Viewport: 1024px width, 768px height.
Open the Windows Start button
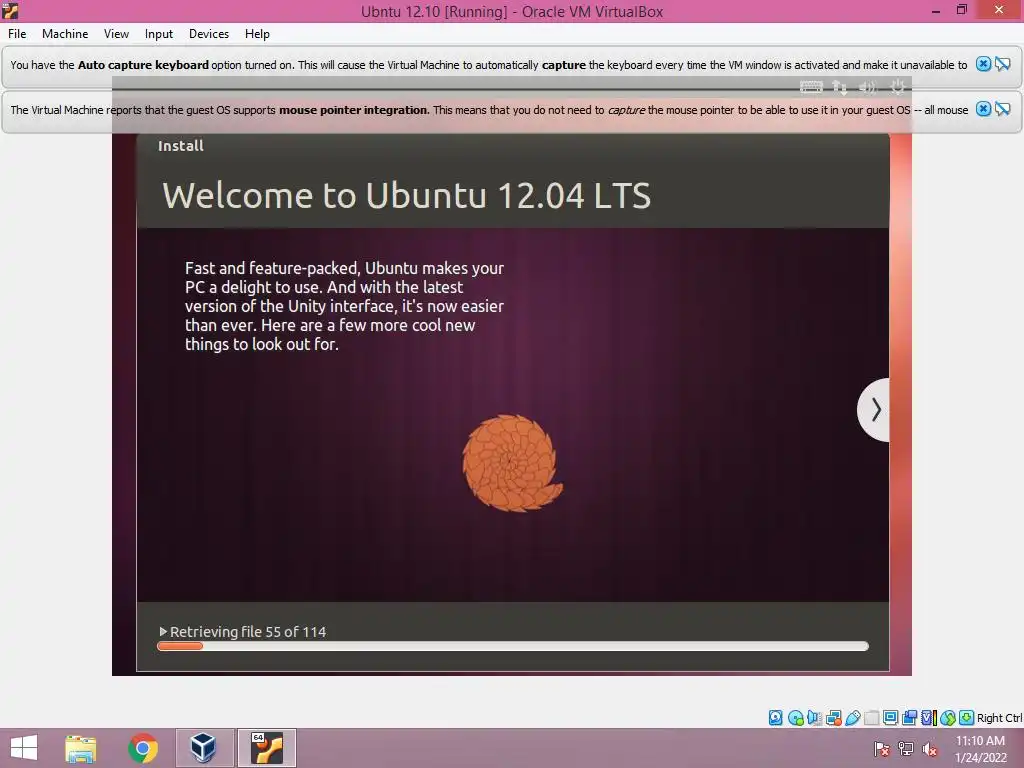pos(24,748)
